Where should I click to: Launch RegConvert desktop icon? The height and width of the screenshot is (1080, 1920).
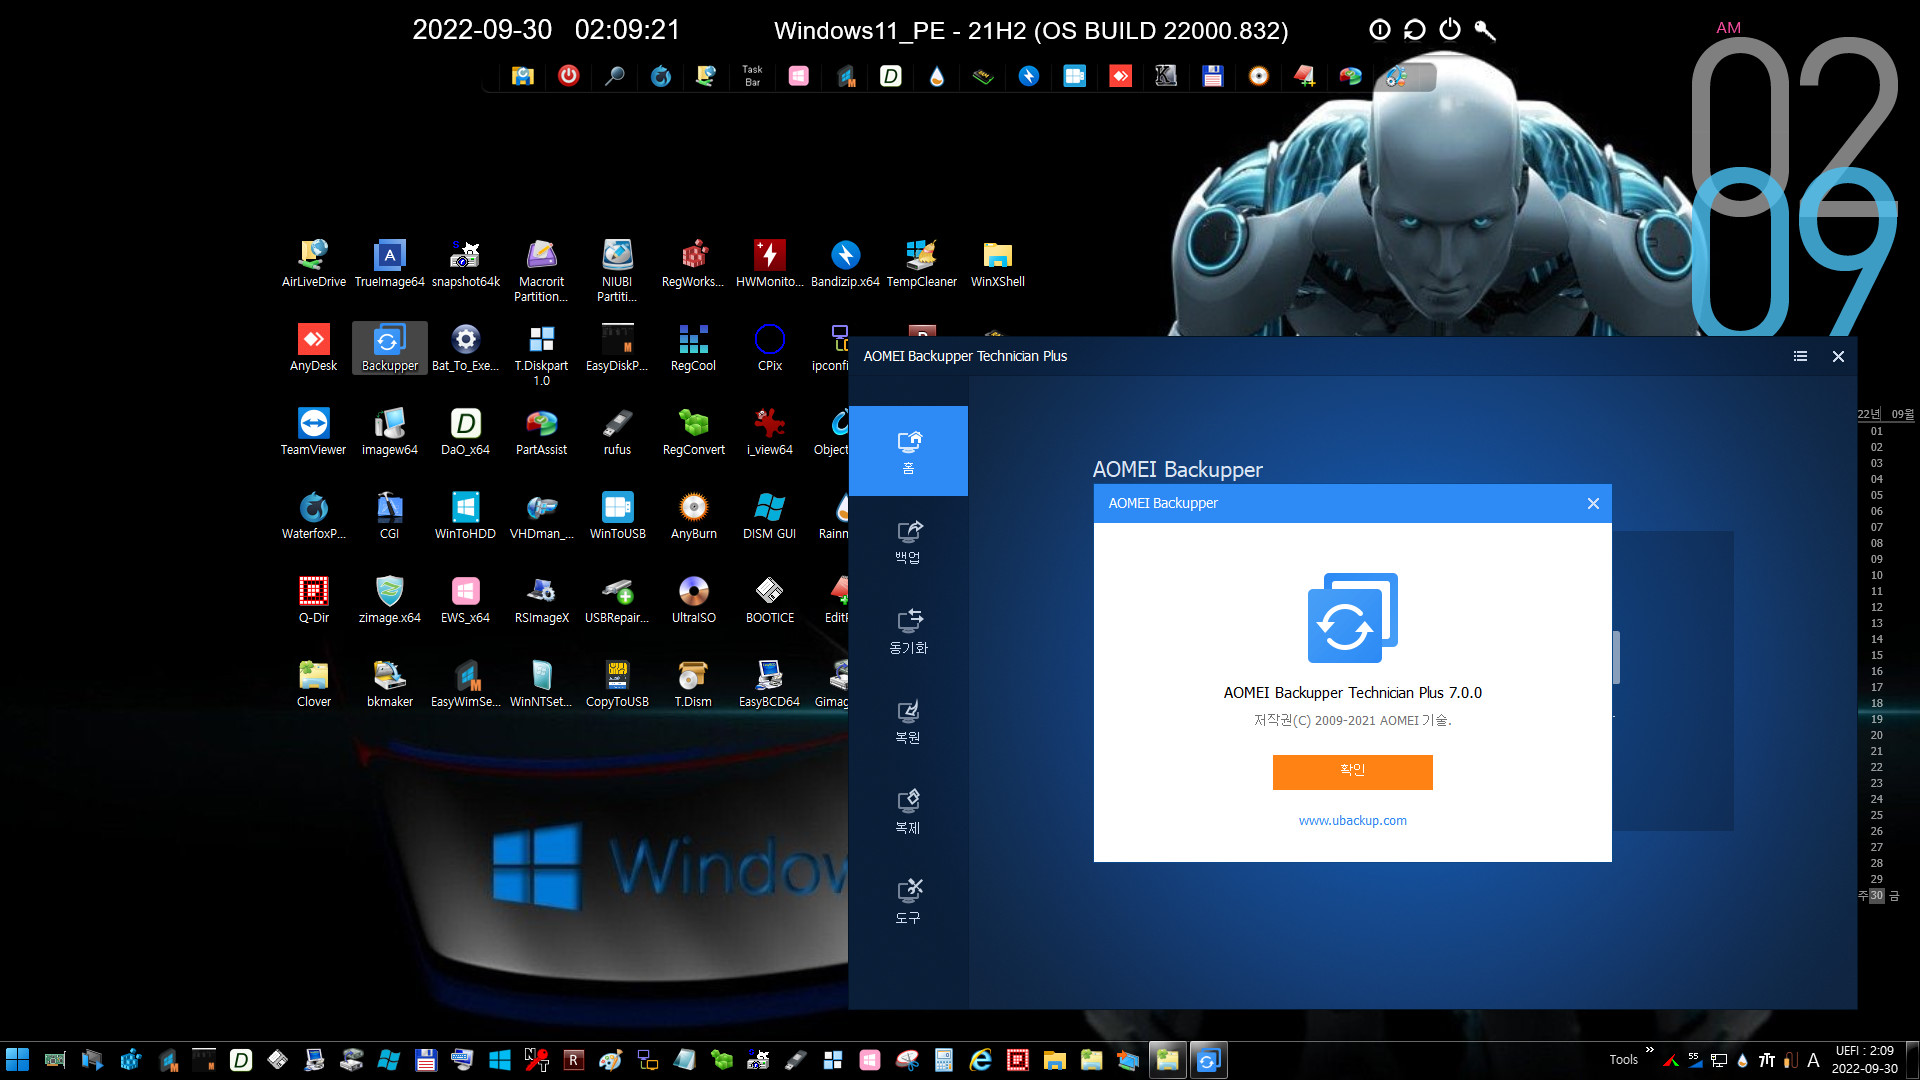pyautogui.click(x=693, y=432)
